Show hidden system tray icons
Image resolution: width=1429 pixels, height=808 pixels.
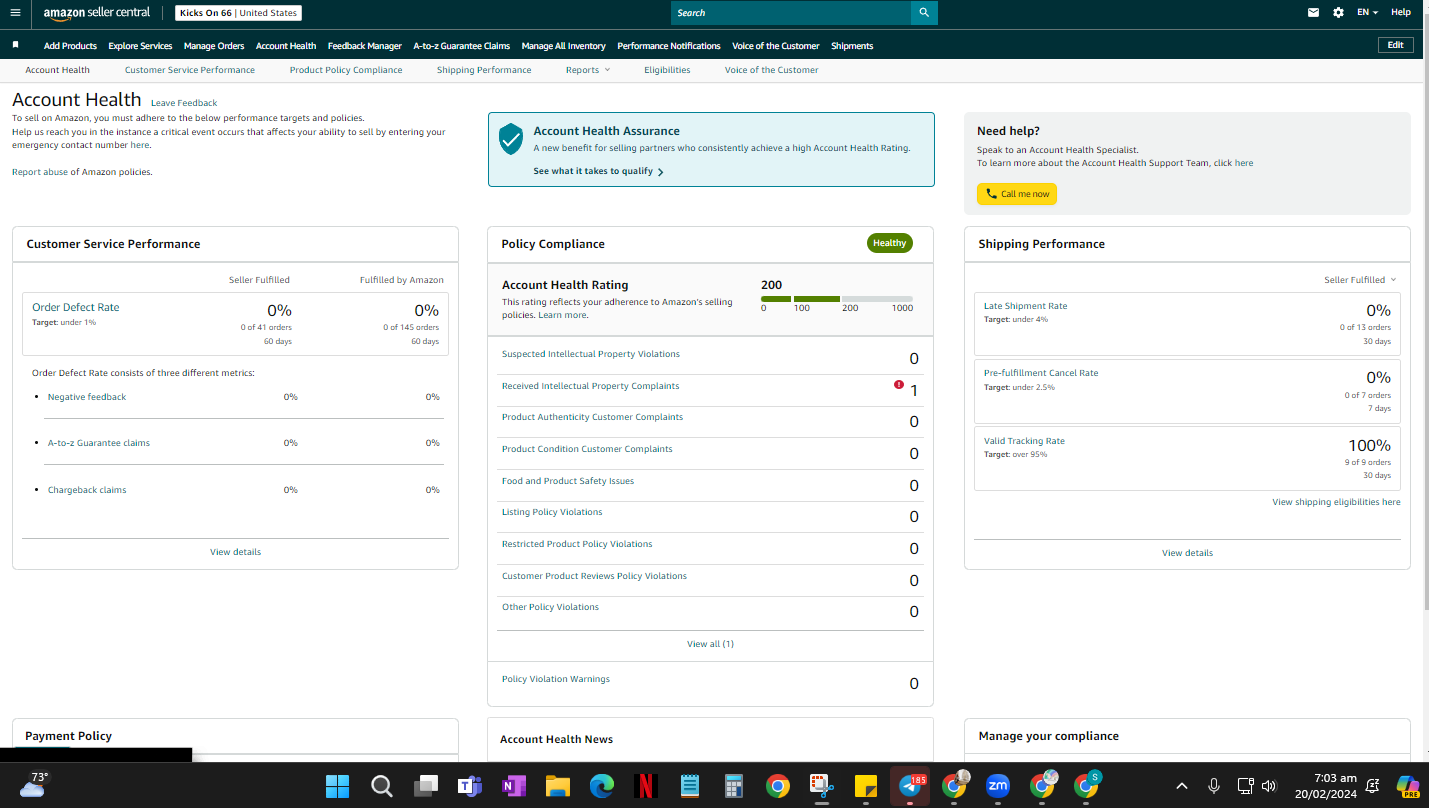tap(1182, 786)
